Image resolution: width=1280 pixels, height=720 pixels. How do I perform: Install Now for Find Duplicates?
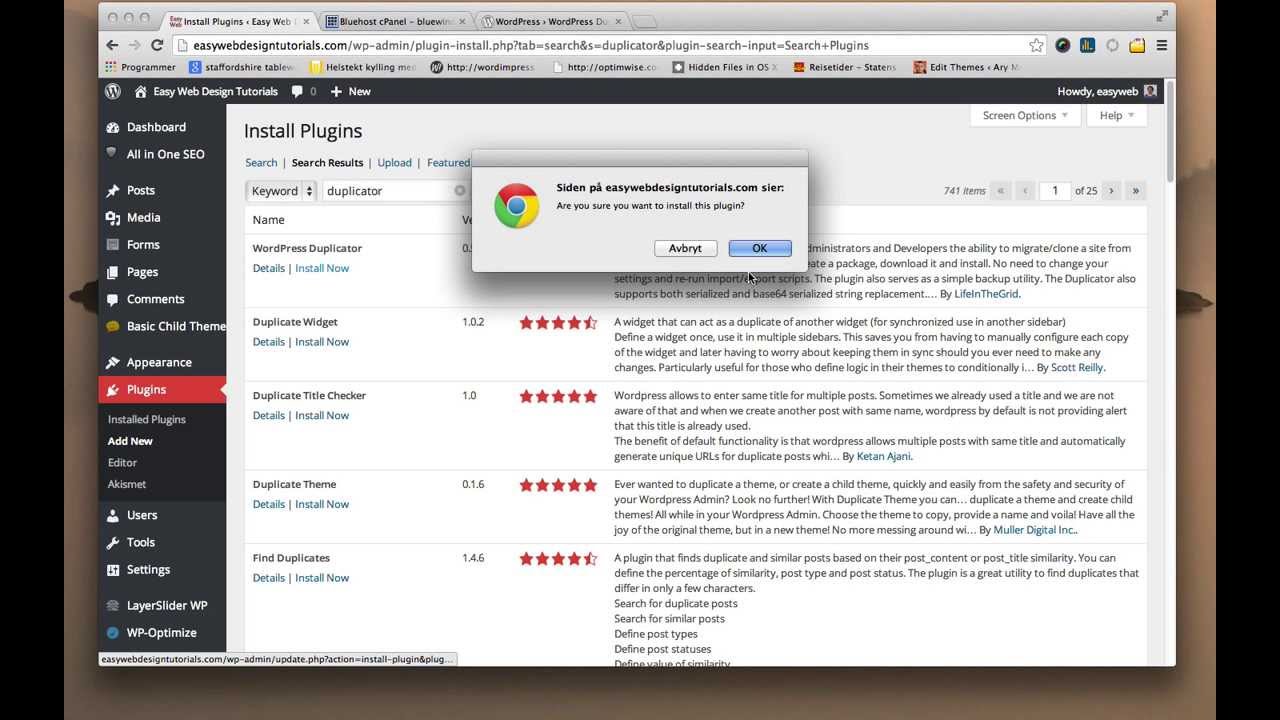[322, 578]
